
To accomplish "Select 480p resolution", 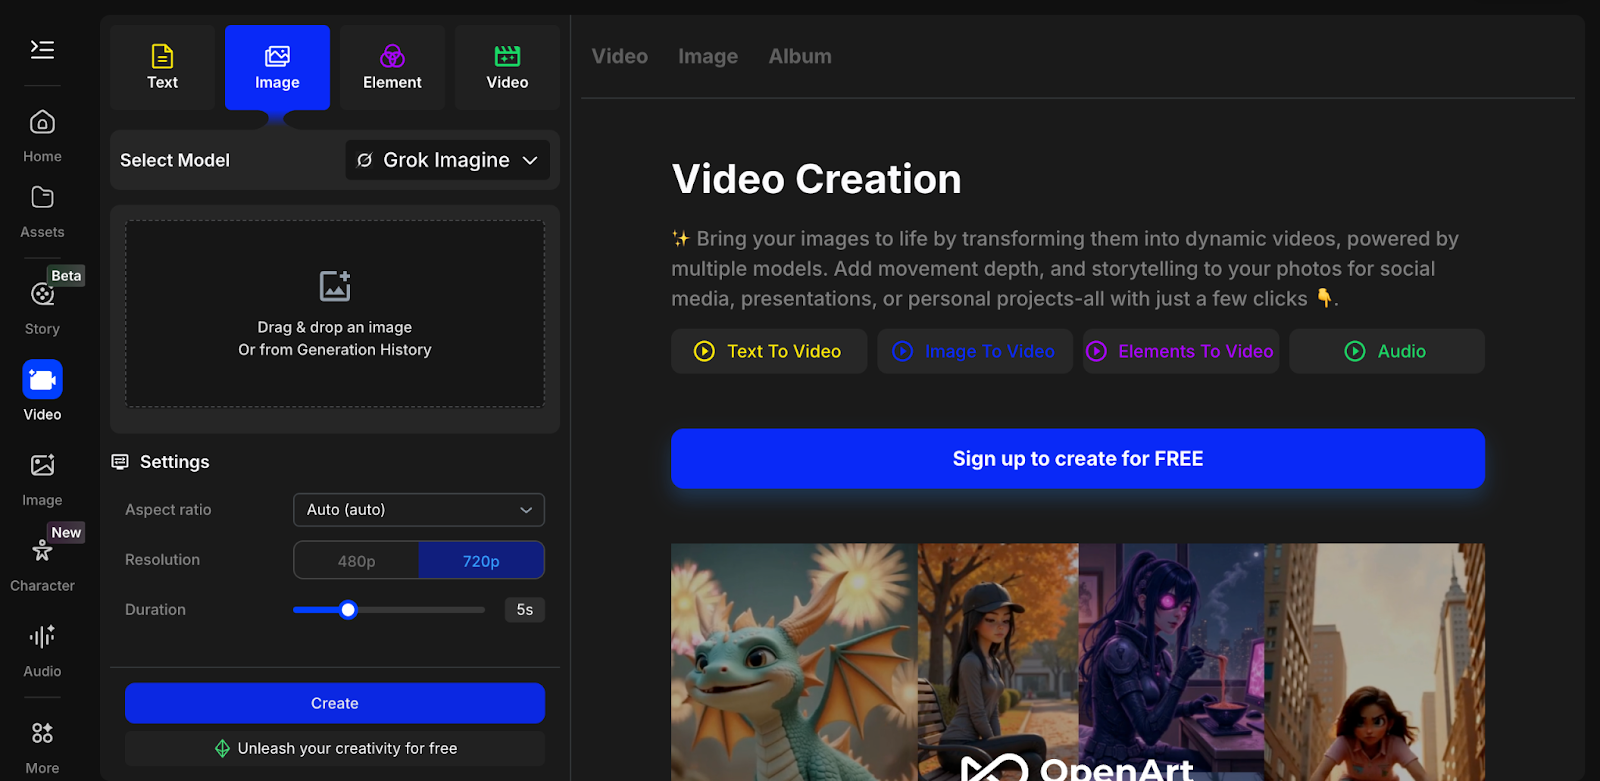I will pyautogui.click(x=356, y=561).
